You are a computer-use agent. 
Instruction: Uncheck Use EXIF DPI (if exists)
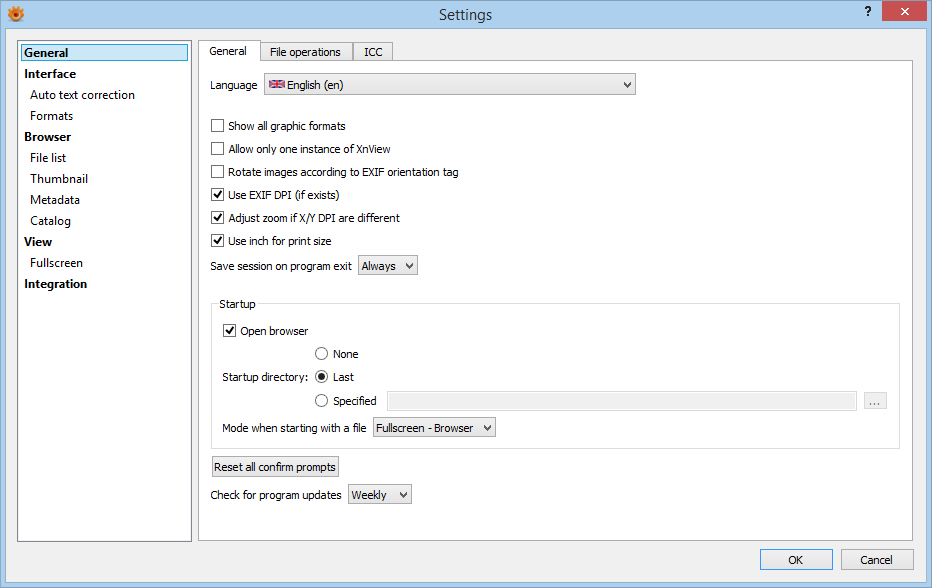click(x=218, y=195)
